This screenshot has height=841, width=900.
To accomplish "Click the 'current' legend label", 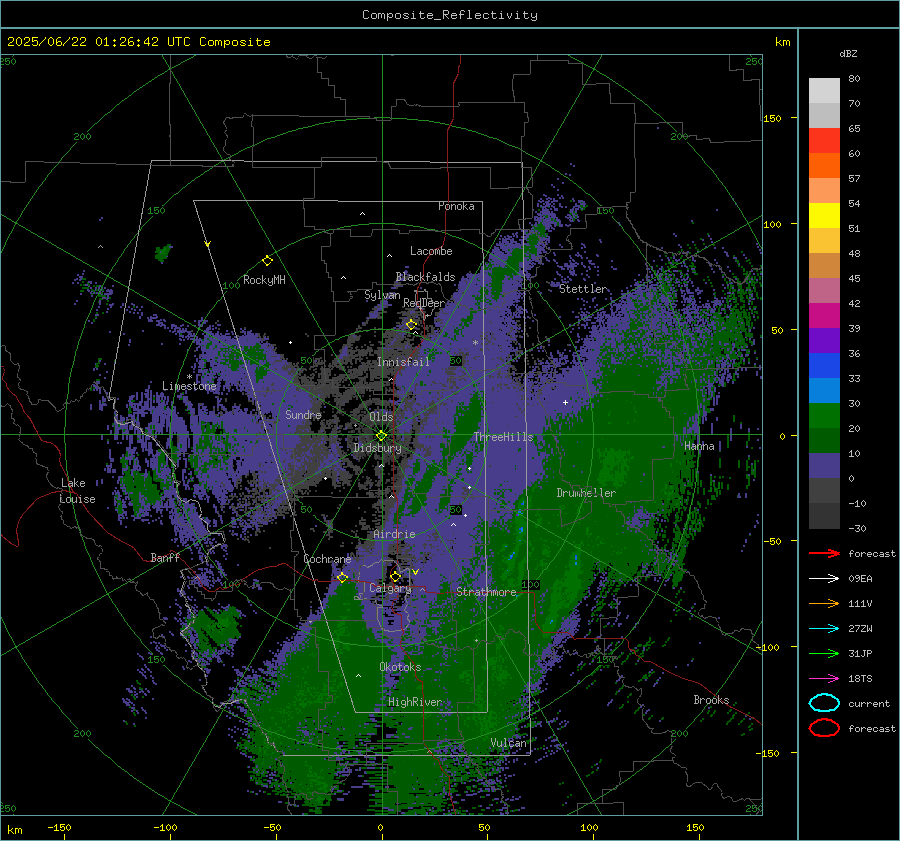I will click(x=869, y=703).
